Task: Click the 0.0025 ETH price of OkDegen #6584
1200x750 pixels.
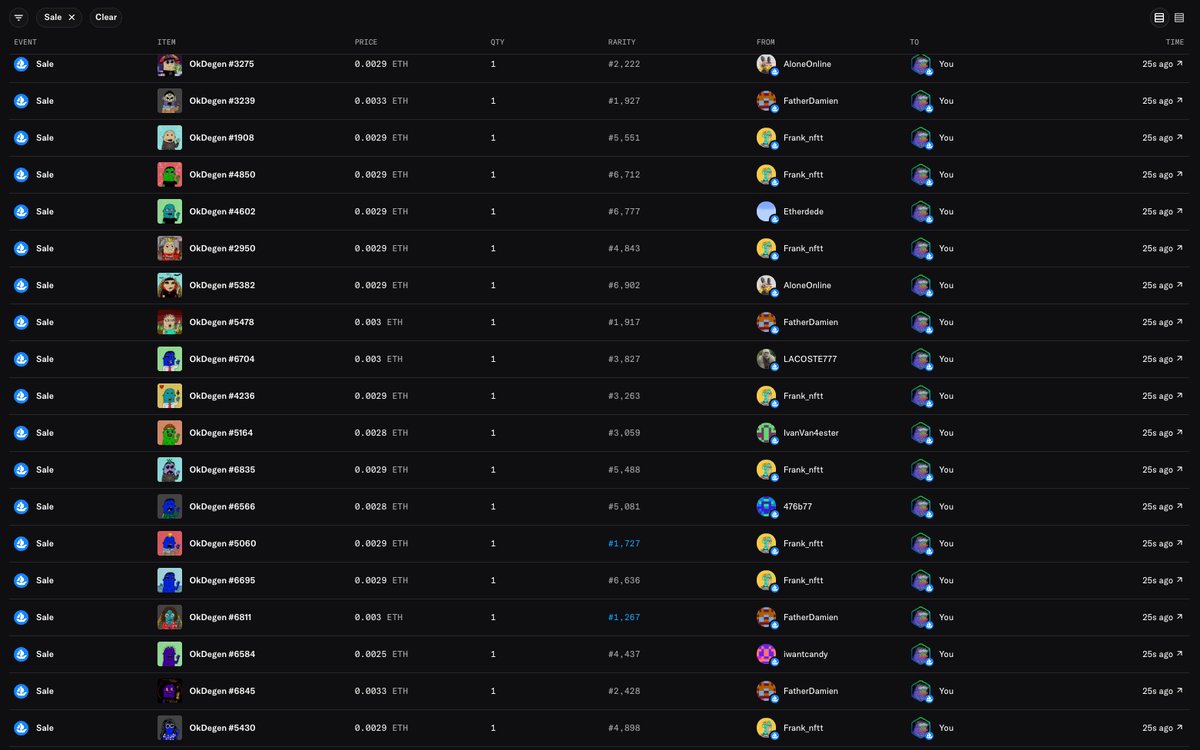Action: coord(381,654)
